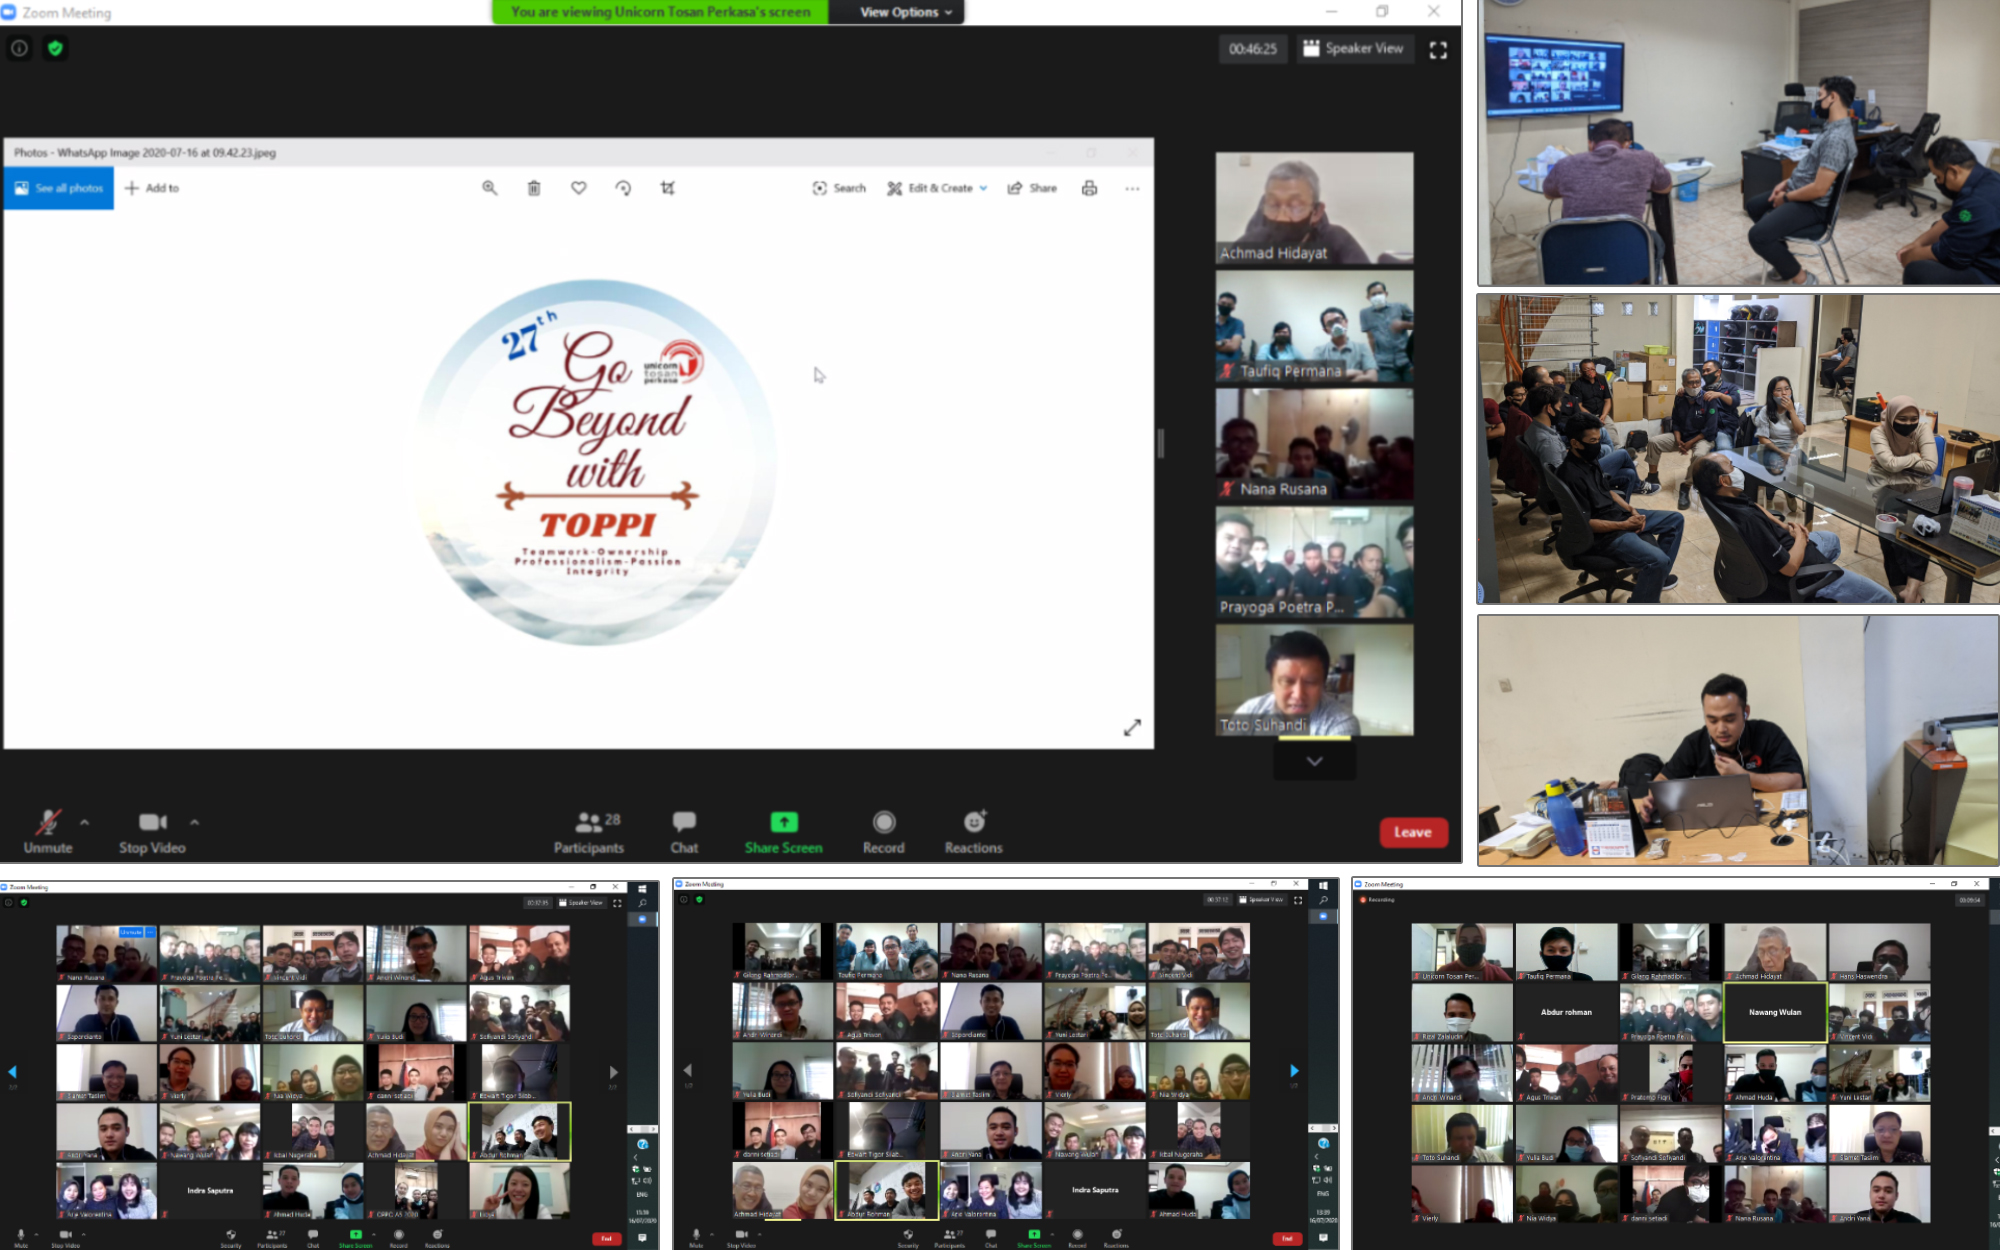Open the Chat panel
Screen dimensions: 2000x1250
[684, 832]
